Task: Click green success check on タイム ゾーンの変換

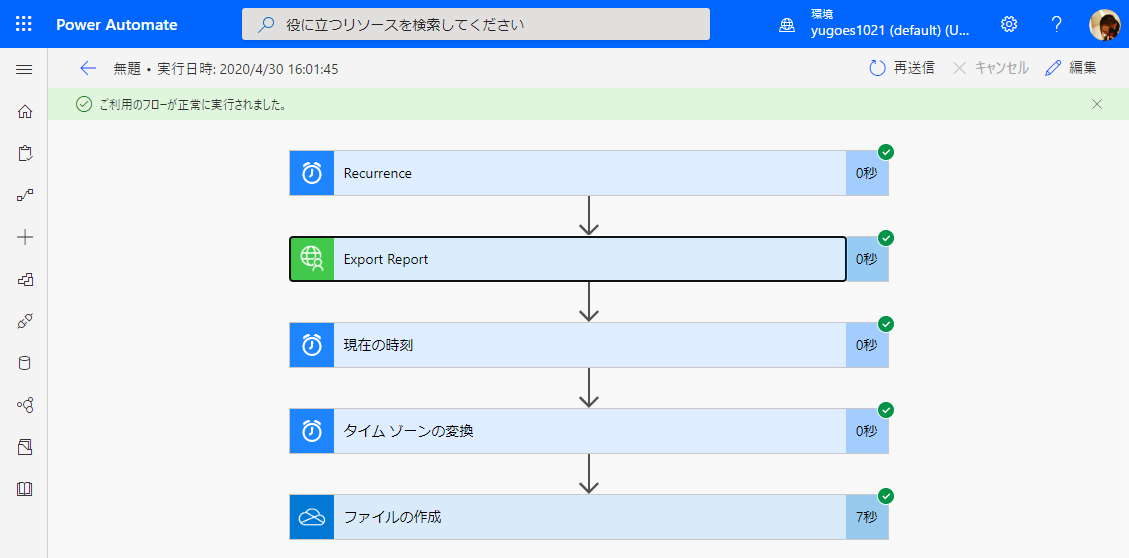Action: pyautogui.click(x=886, y=410)
